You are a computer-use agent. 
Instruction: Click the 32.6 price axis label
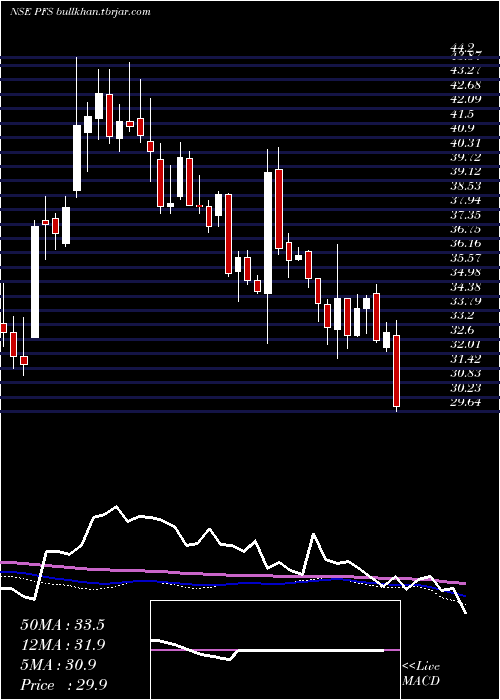pos(462,331)
